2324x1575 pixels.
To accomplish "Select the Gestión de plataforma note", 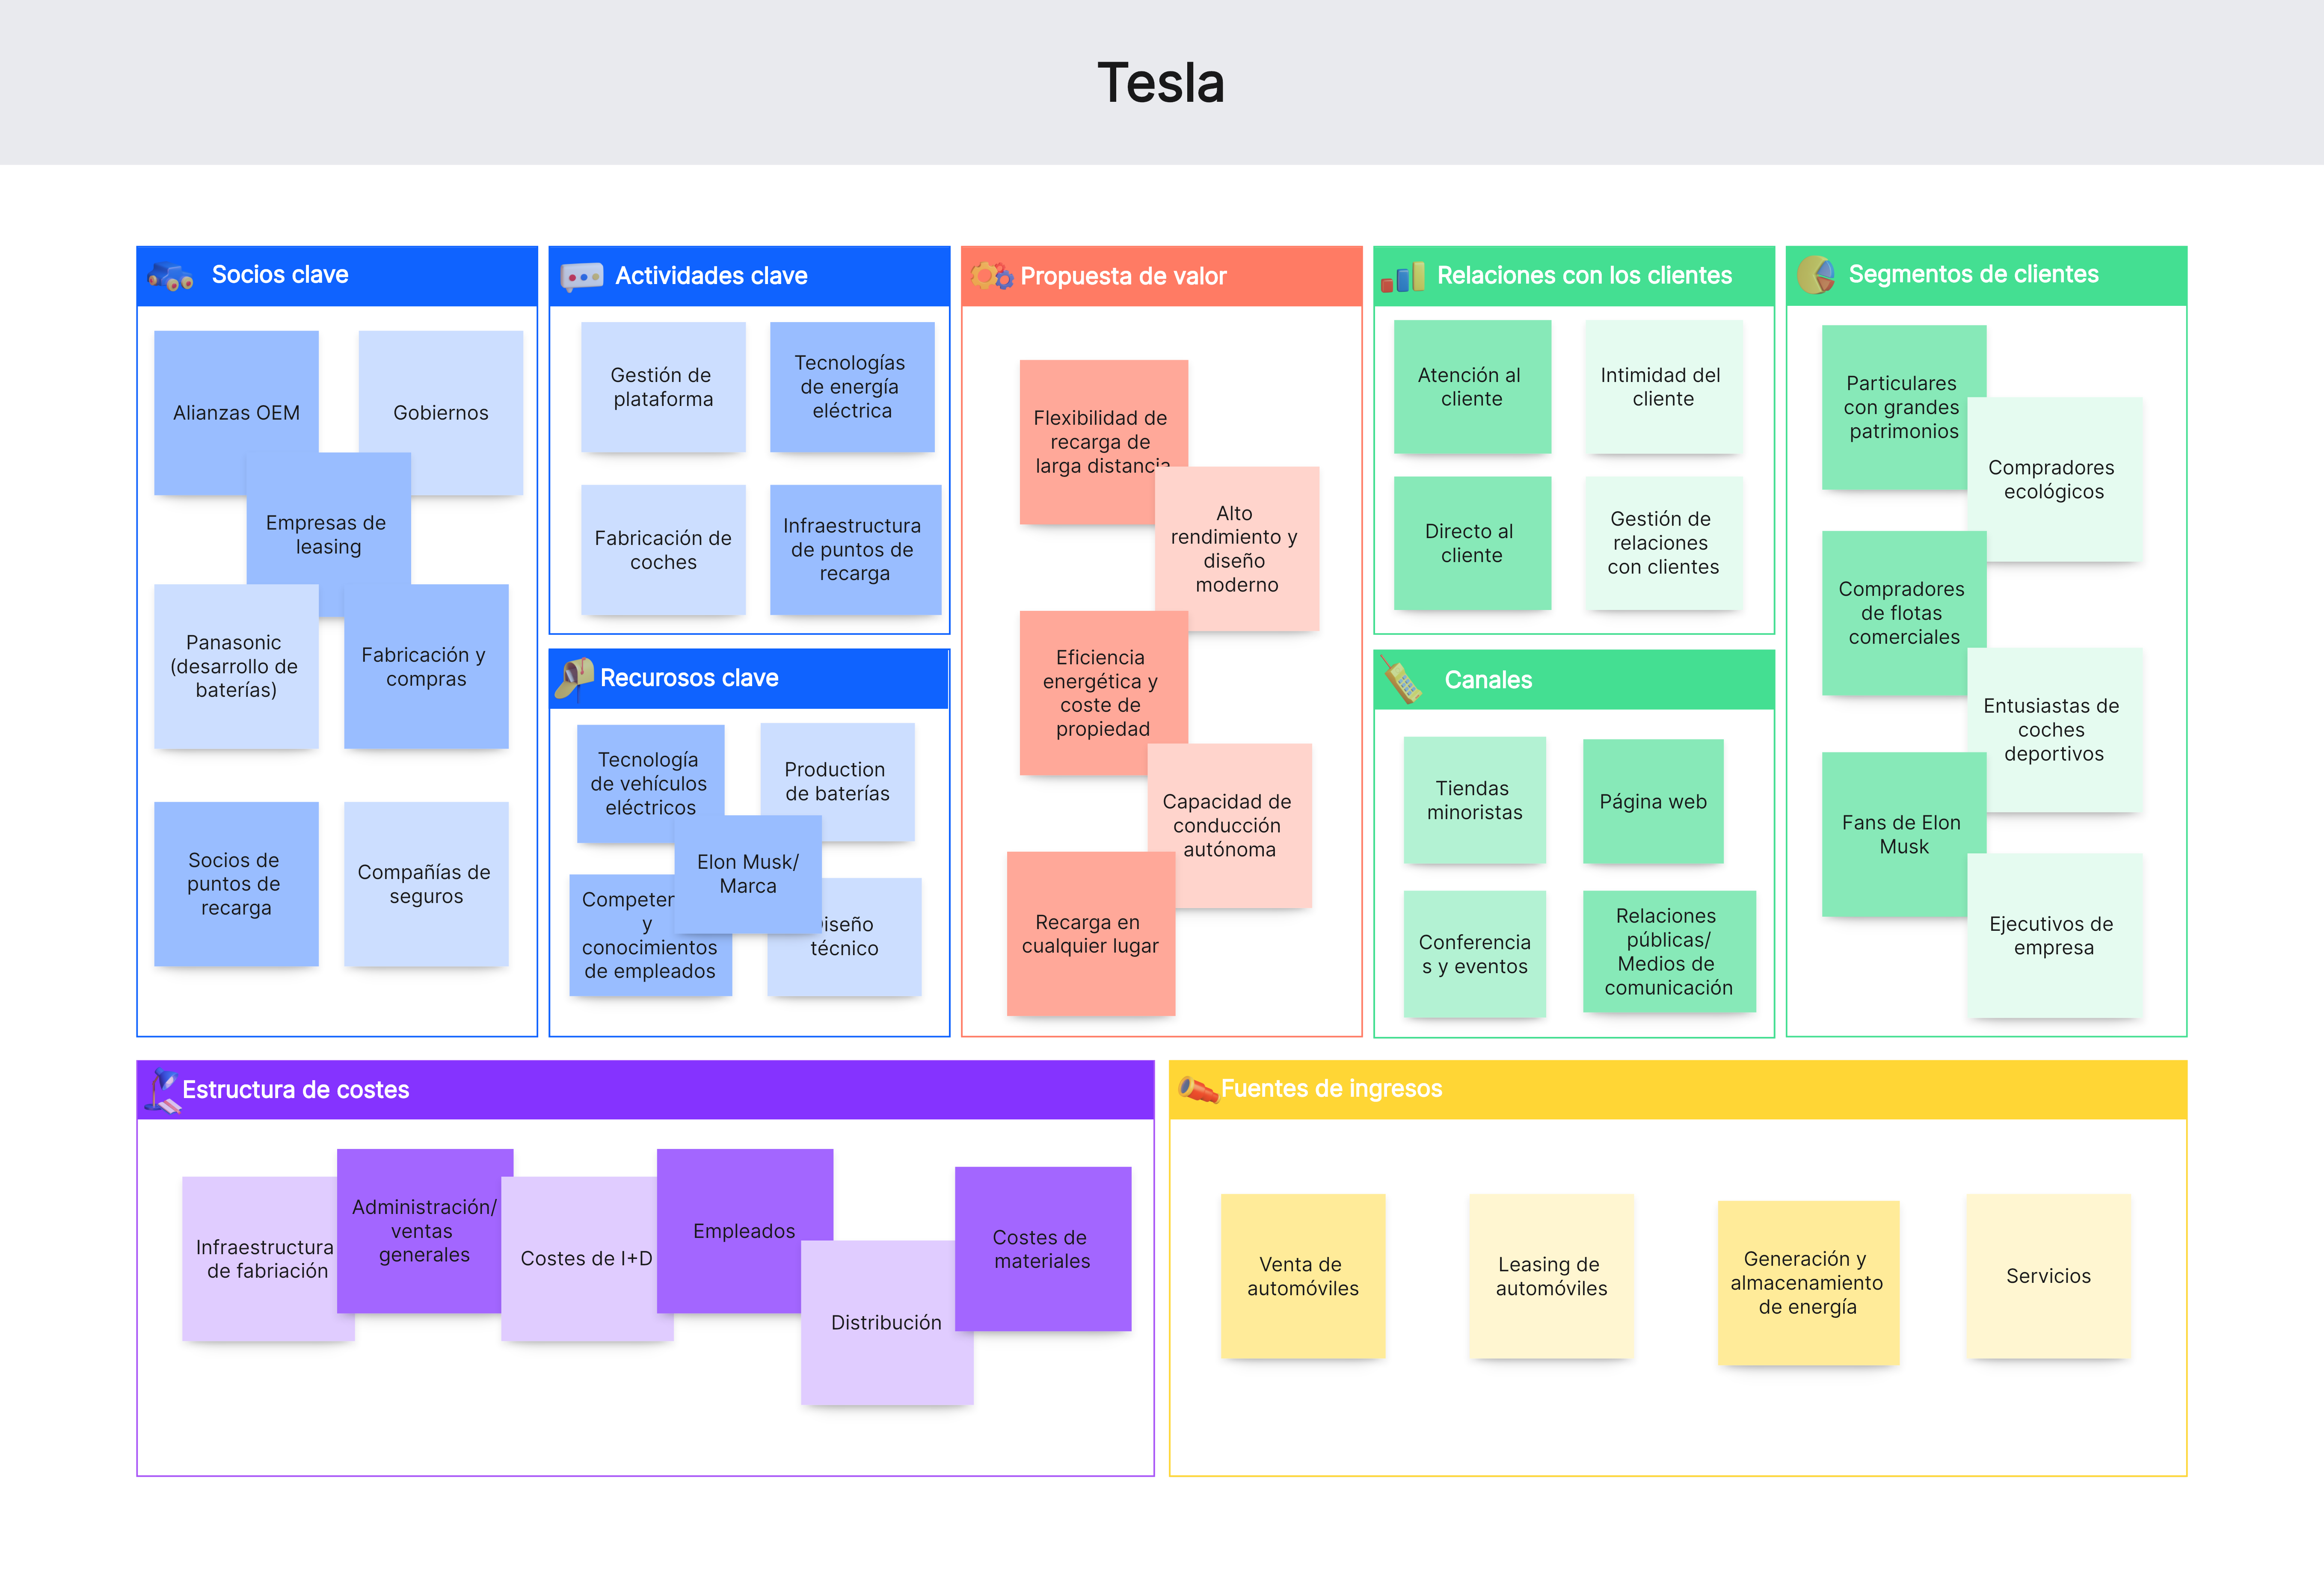I will point(663,387).
